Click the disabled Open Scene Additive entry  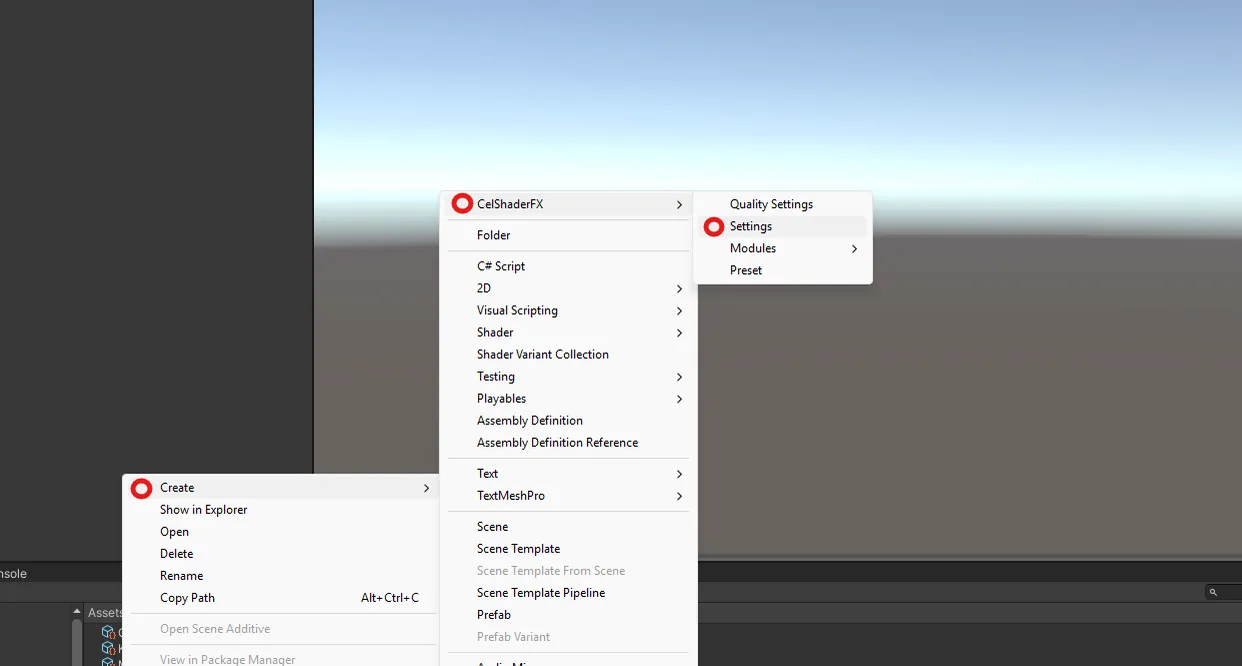coord(281,628)
